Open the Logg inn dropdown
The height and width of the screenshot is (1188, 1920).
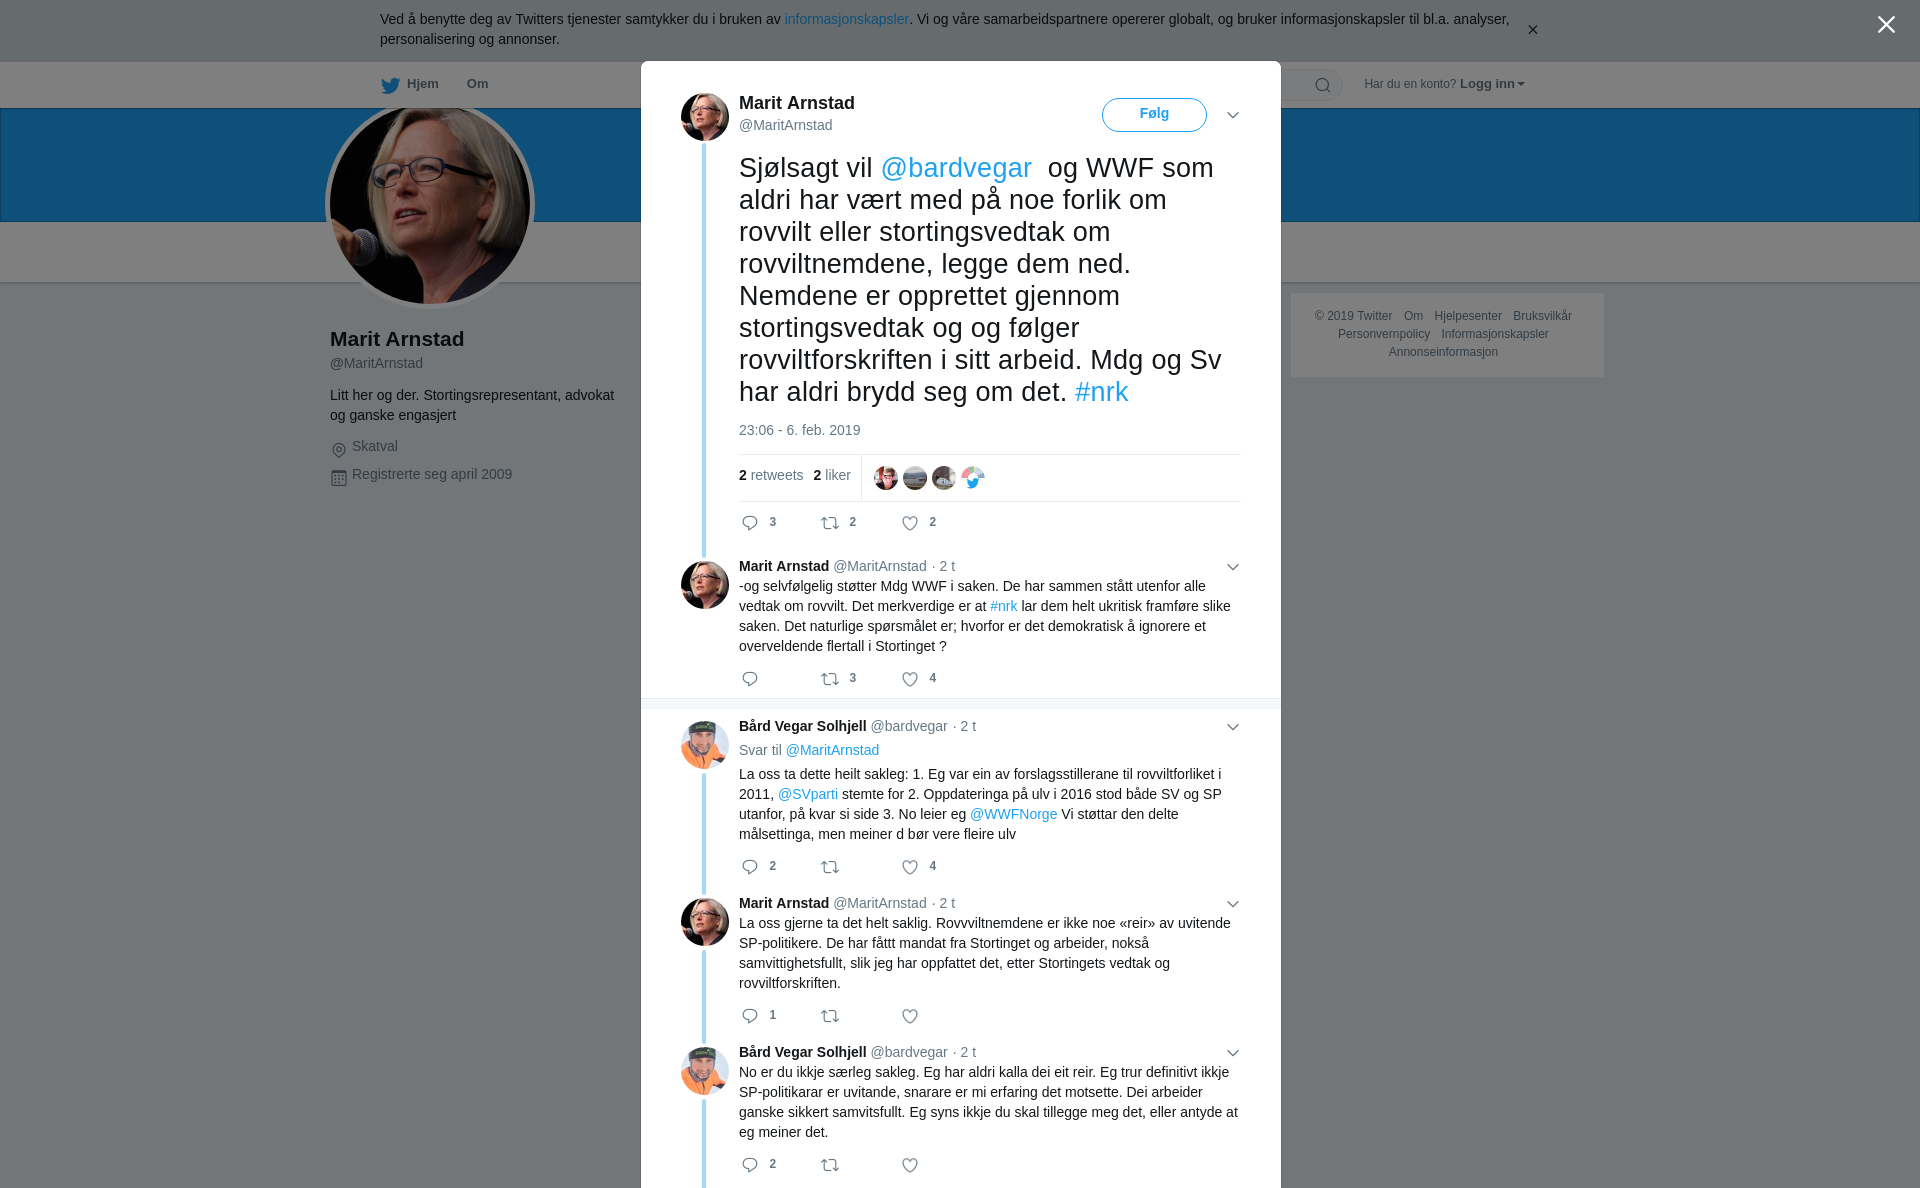click(1492, 84)
